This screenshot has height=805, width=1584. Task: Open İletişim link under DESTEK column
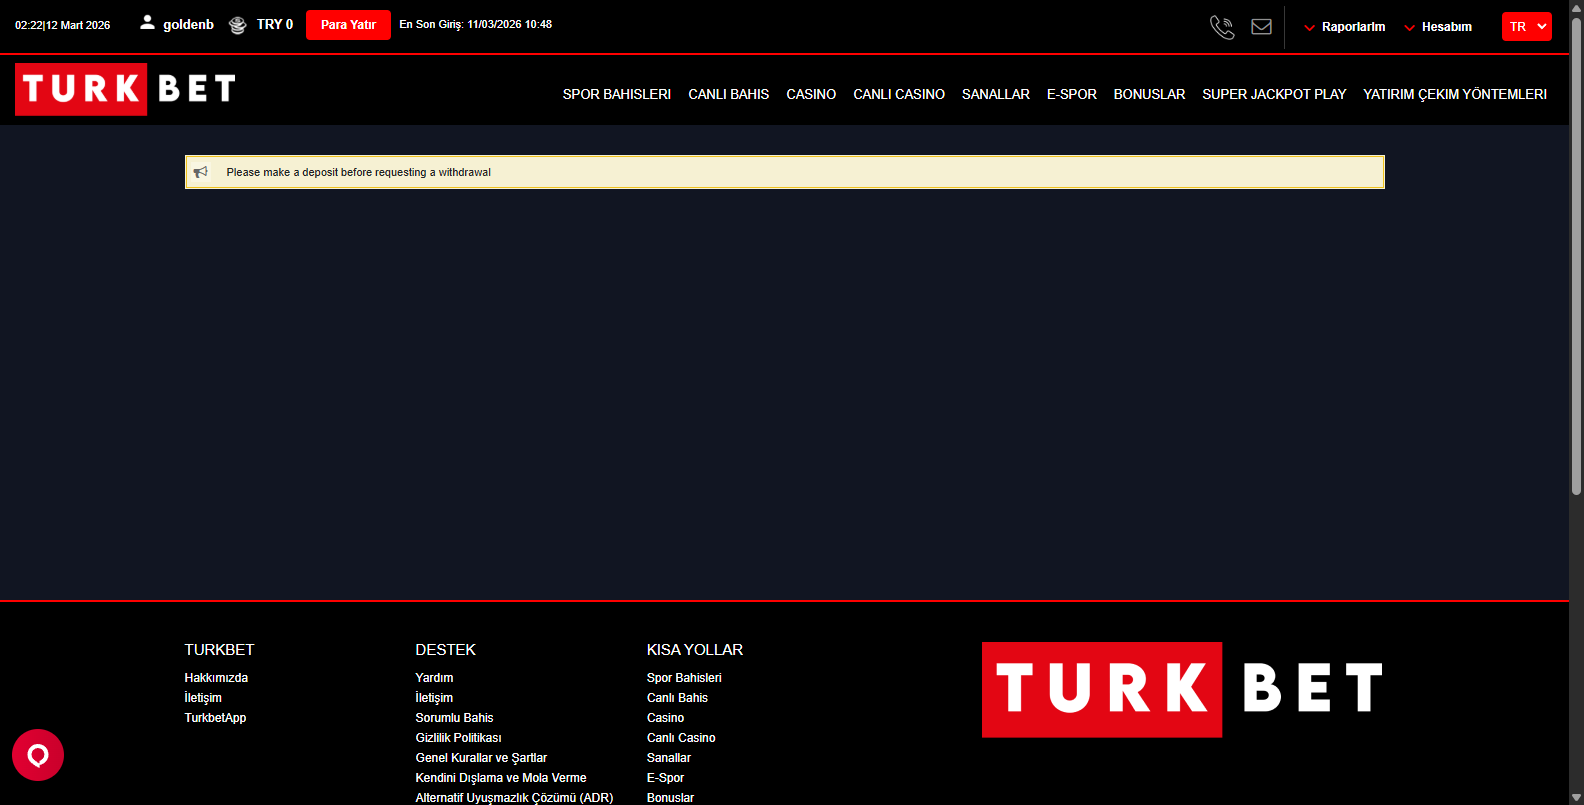click(x=434, y=698)
